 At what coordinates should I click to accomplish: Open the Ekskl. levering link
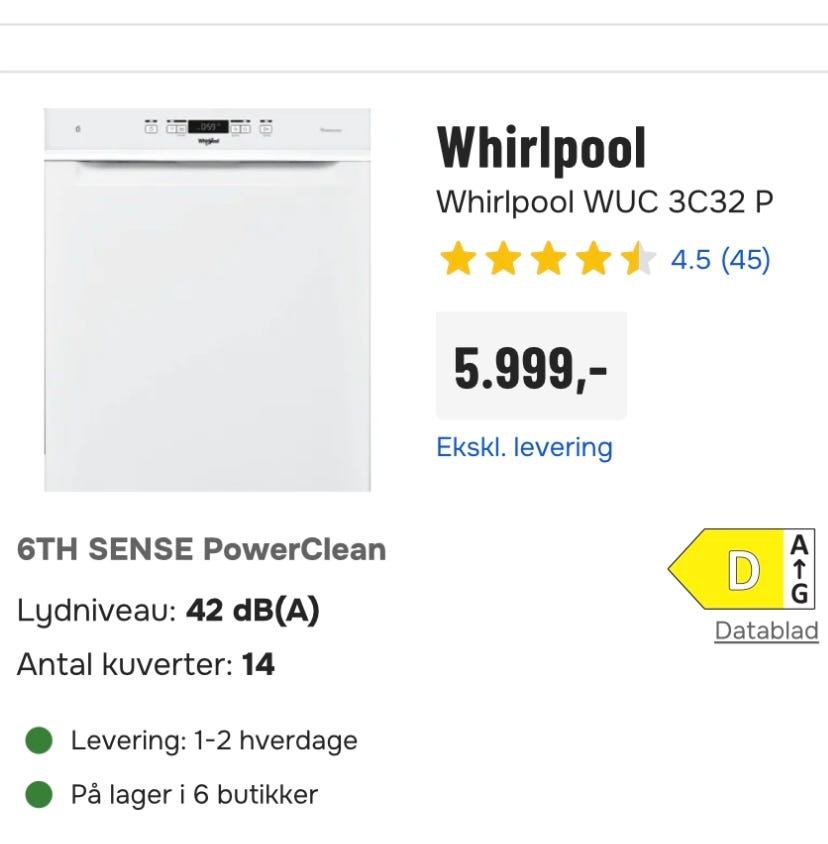pyautogui.click(x=524, y=447)
